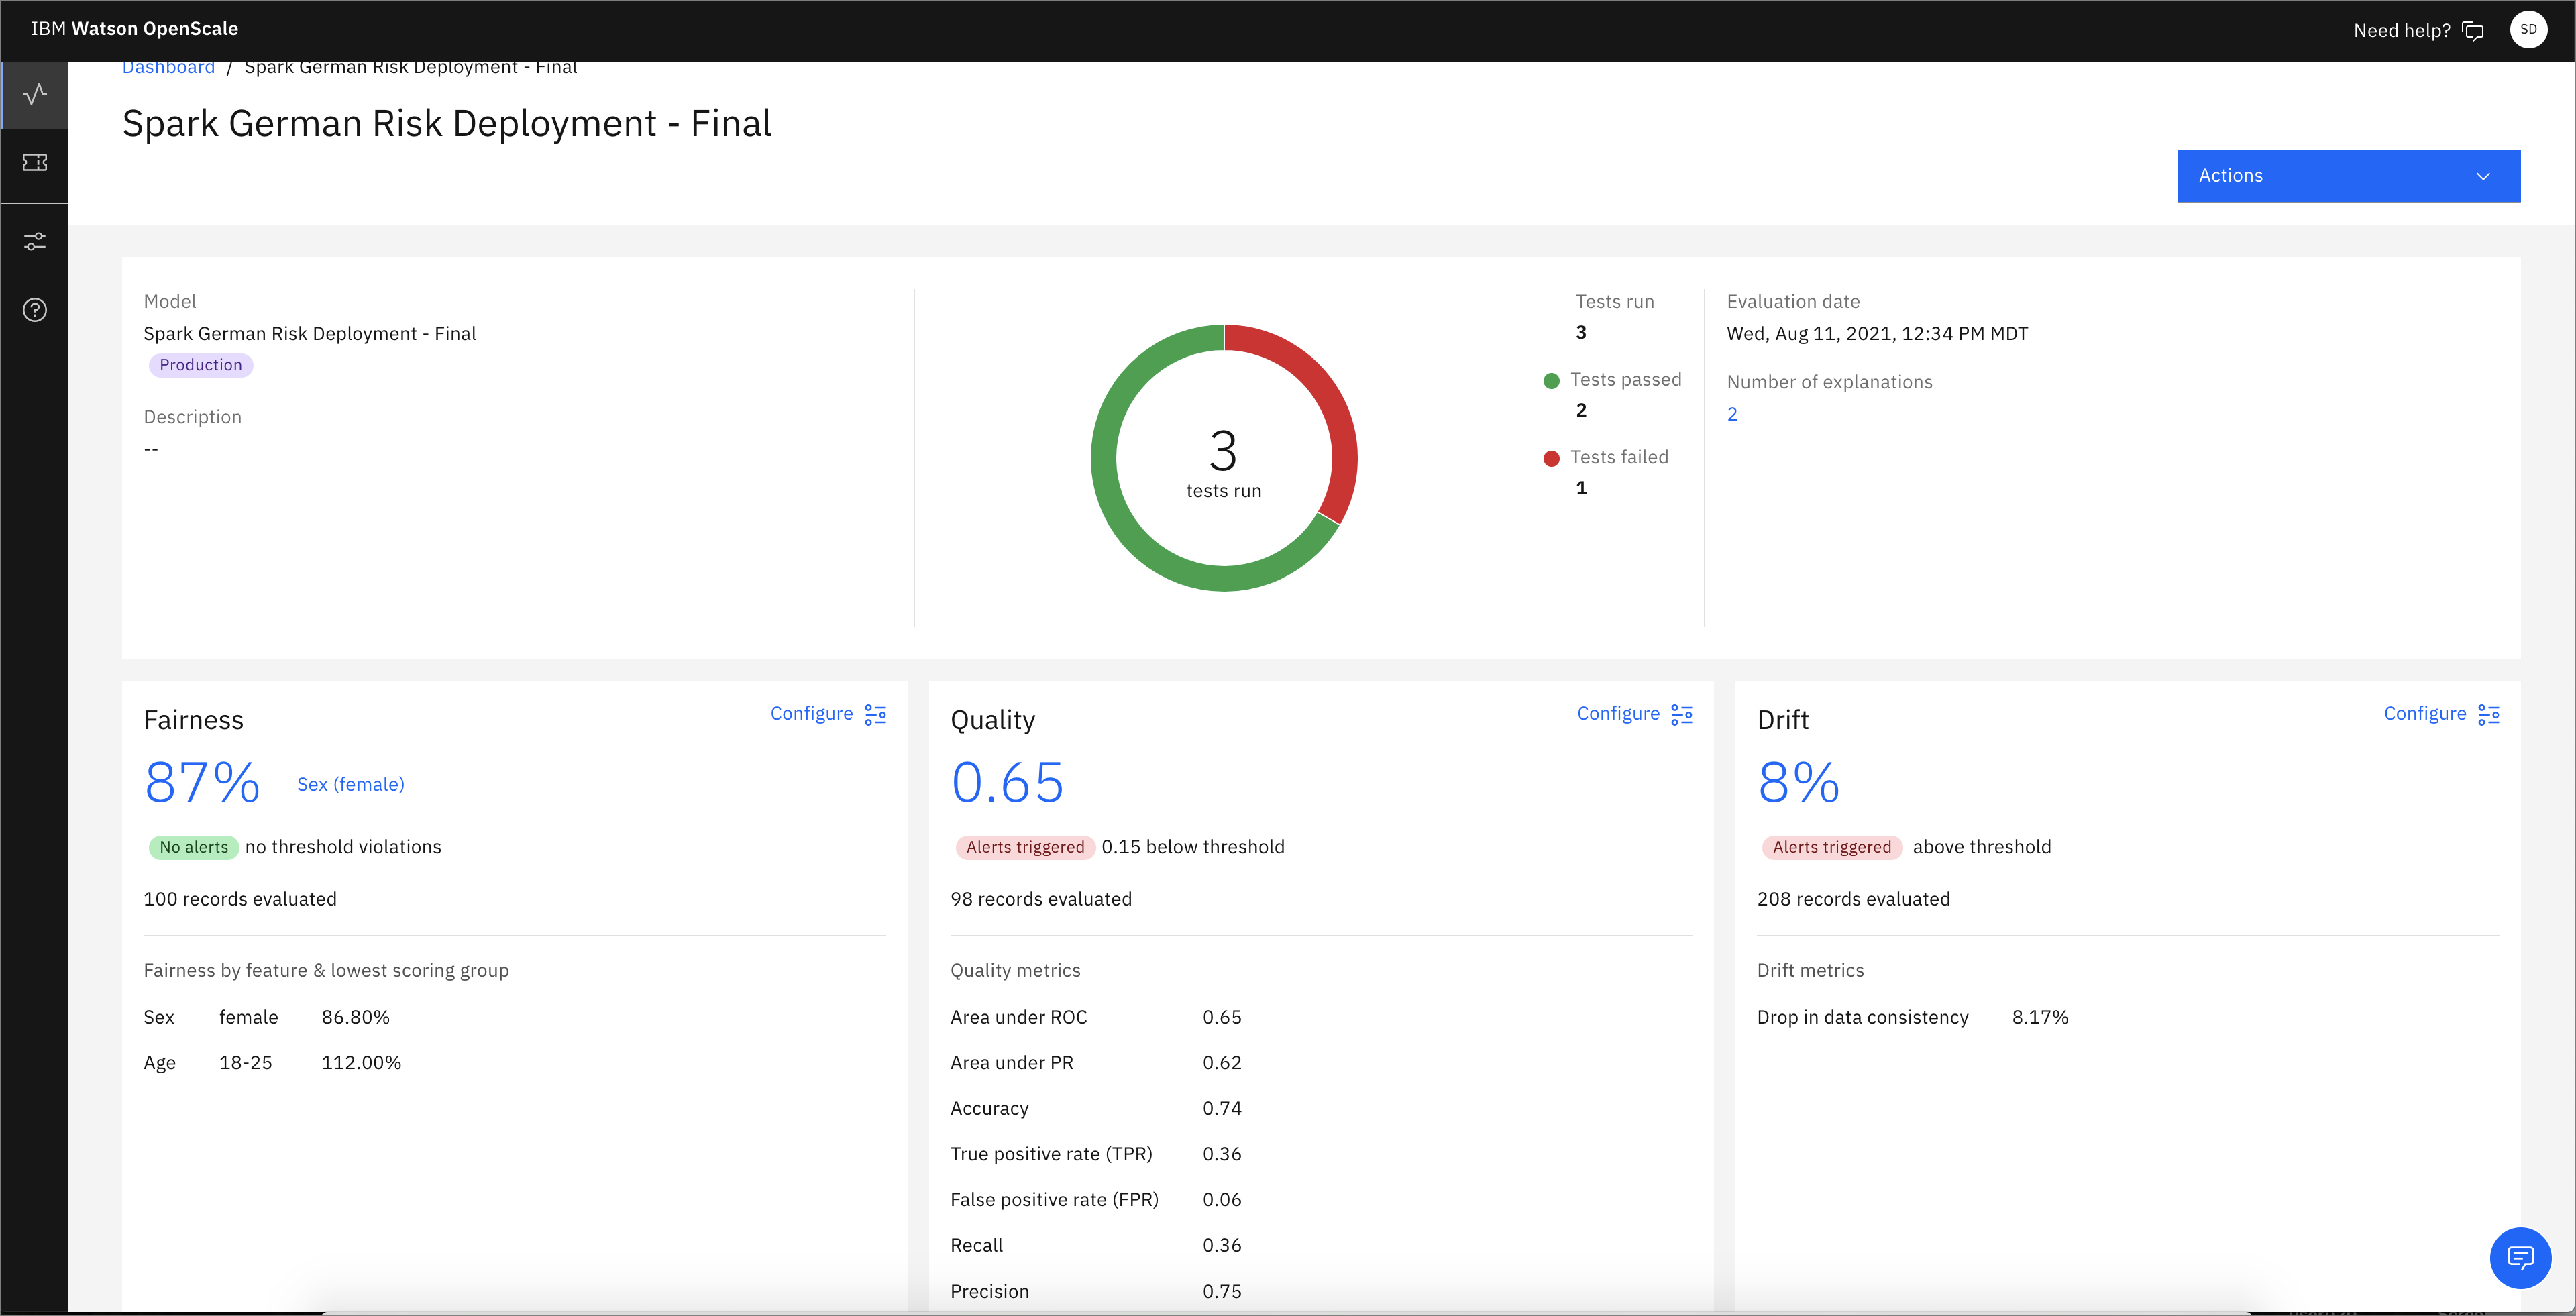Click the Need help chat icon
The image size is (2576, 1316).
pos(2473,31)
